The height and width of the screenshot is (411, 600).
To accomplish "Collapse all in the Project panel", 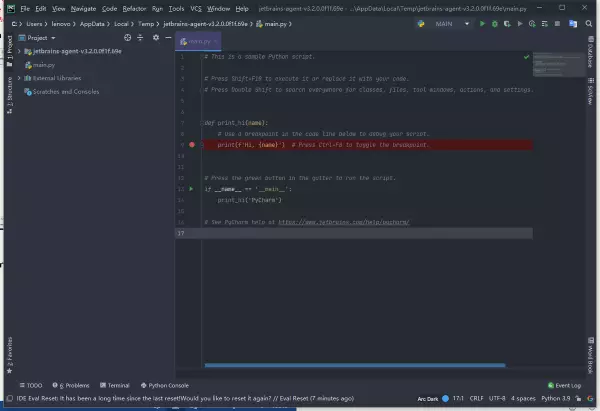I will click(140, 38).
